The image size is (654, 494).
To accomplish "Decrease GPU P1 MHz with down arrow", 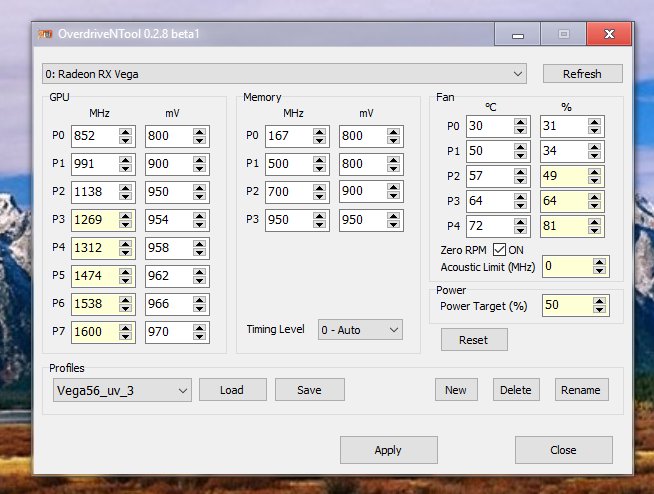I will (126, 168).
